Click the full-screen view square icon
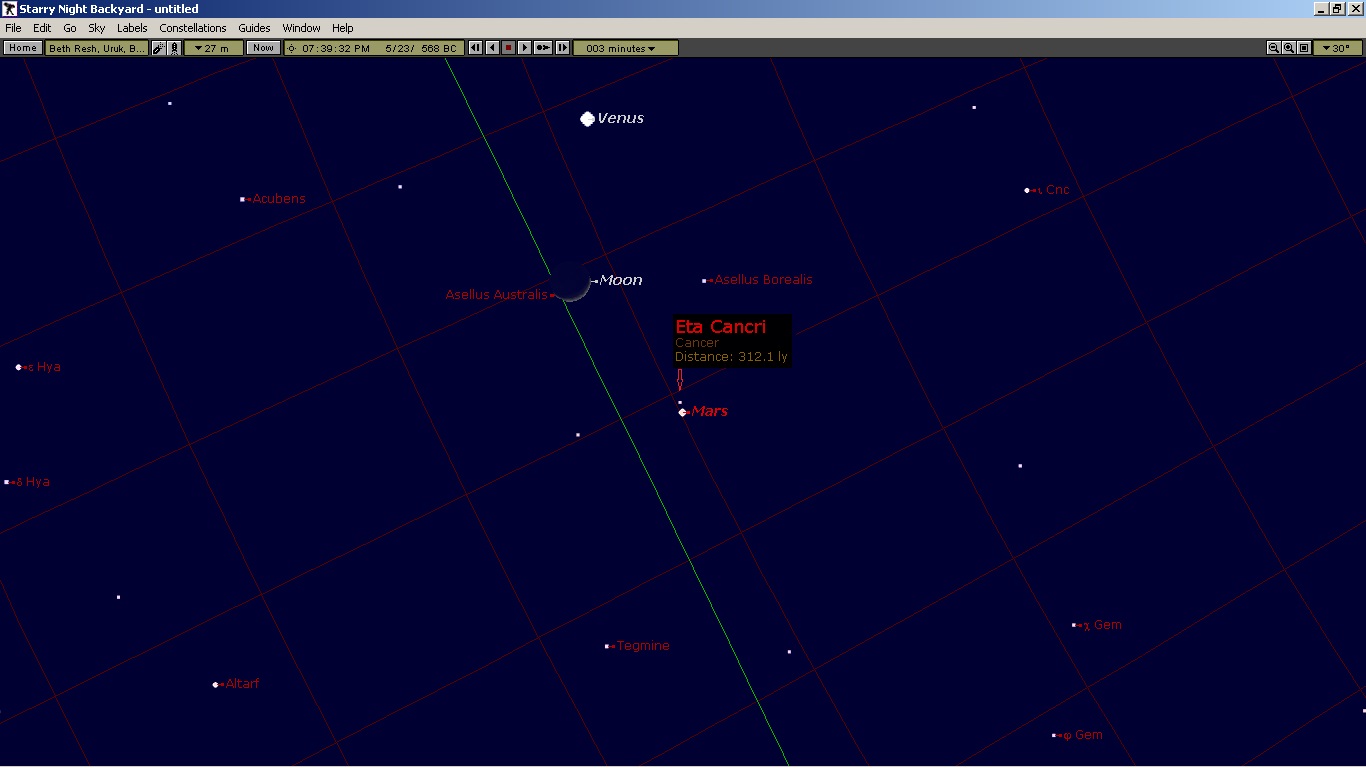1366x768 pixels. (x=1304, y=47)
